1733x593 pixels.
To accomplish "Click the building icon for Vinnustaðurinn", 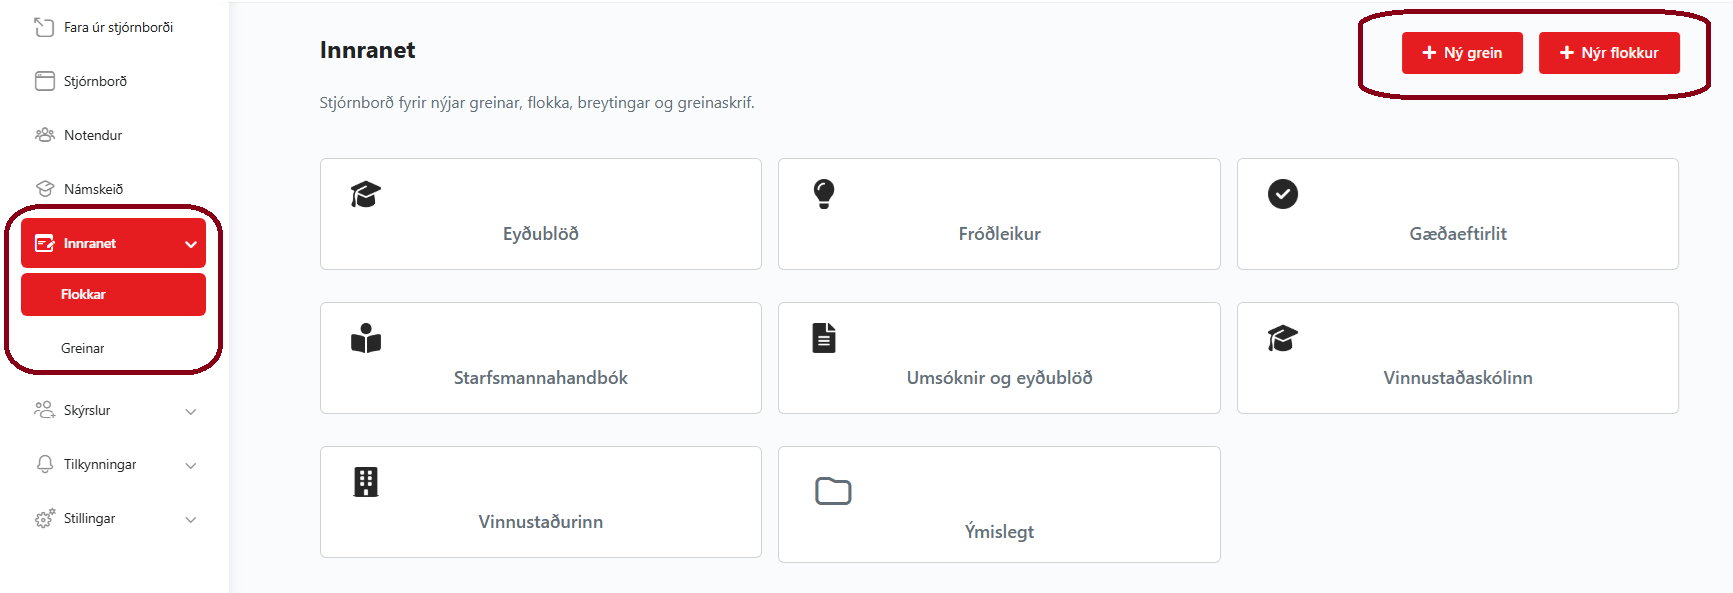I will tap(366, 482).
